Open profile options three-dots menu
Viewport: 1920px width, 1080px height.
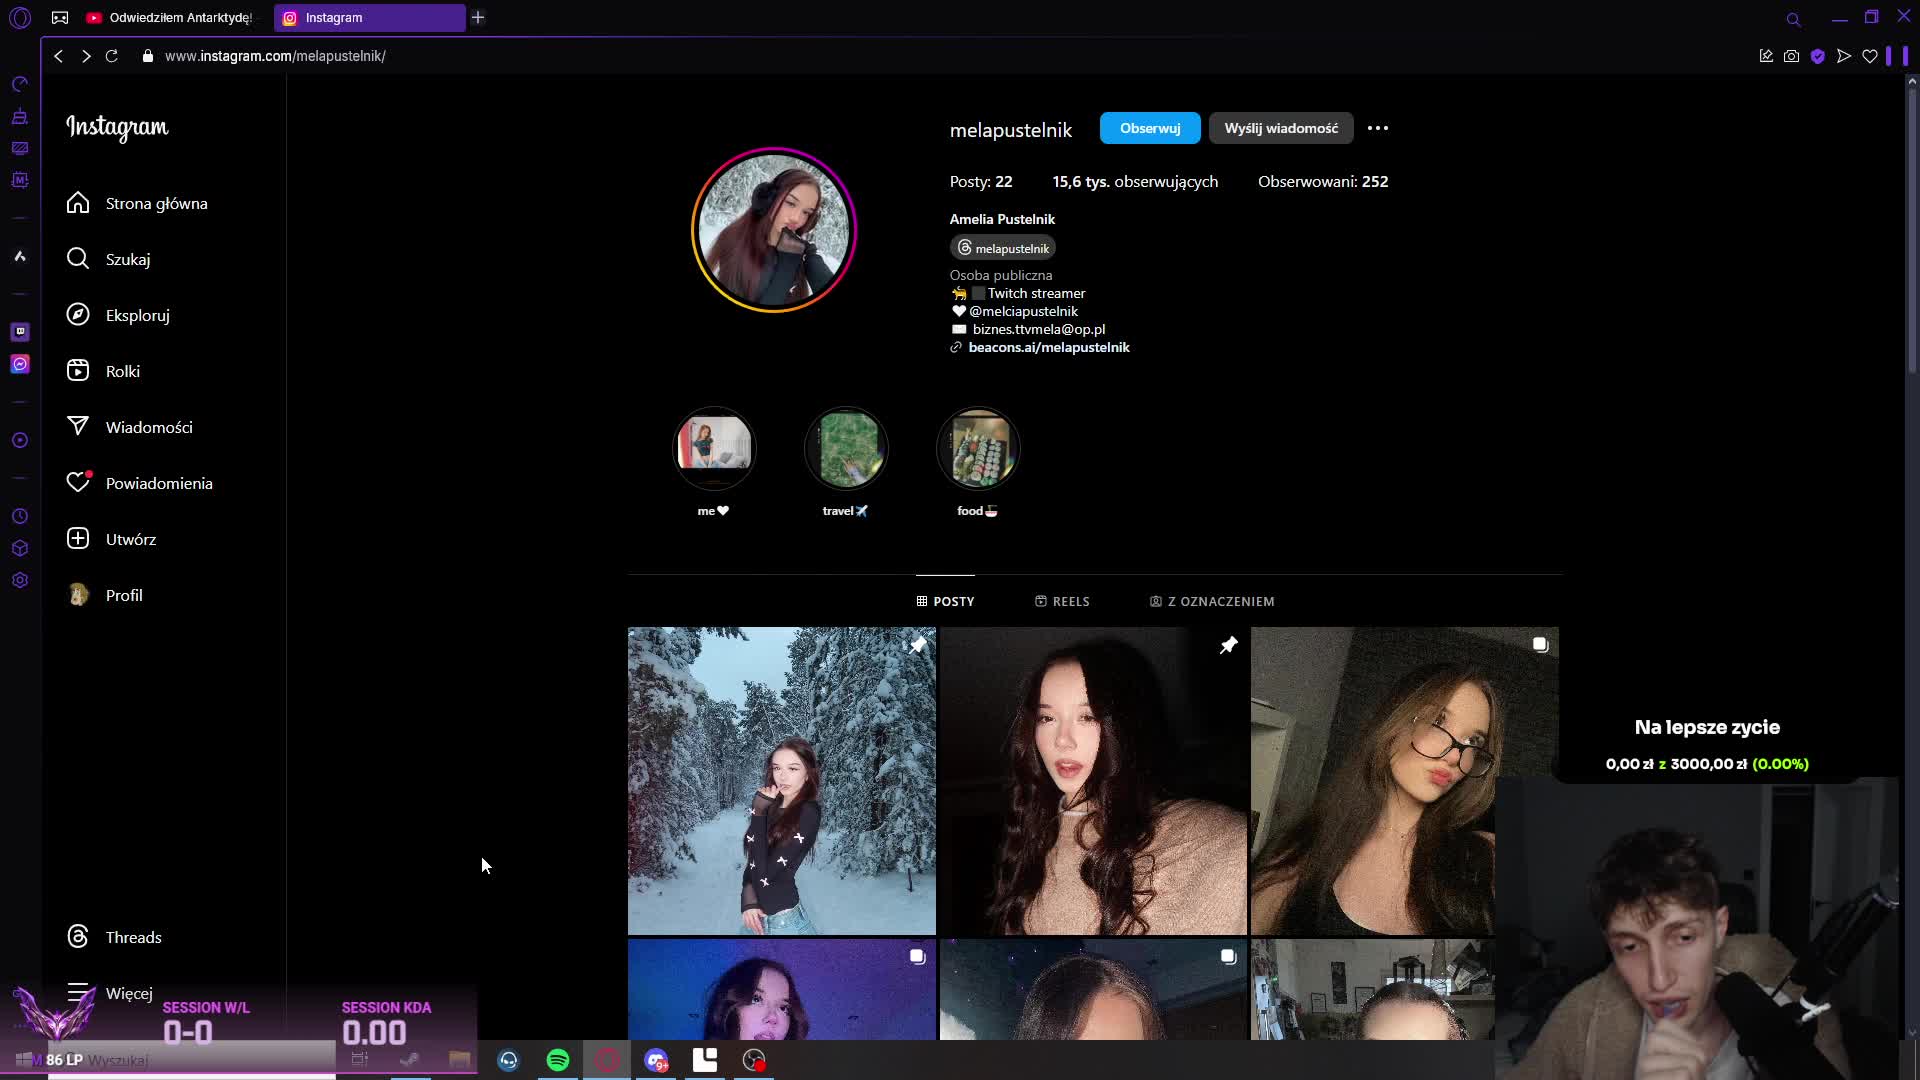1378,128
